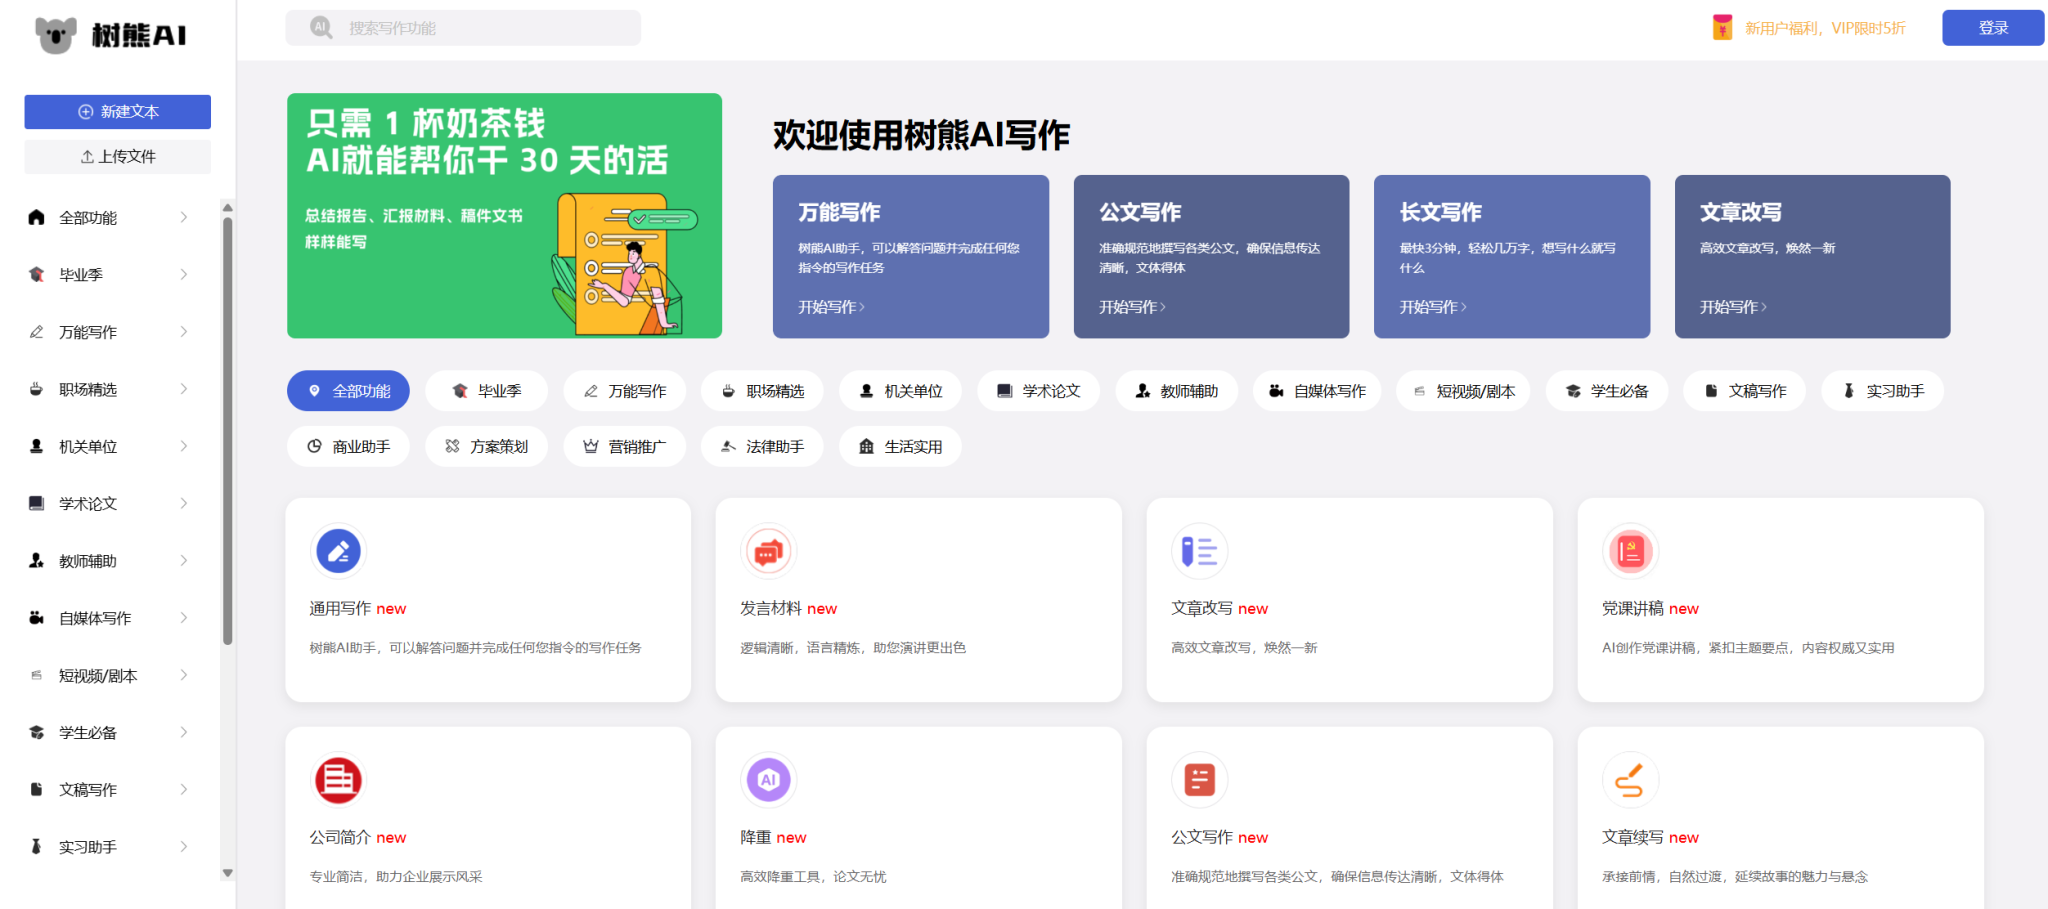
Task: Click pencil icon beside sidebar 万能写作
Action: [x=37, y=331]
